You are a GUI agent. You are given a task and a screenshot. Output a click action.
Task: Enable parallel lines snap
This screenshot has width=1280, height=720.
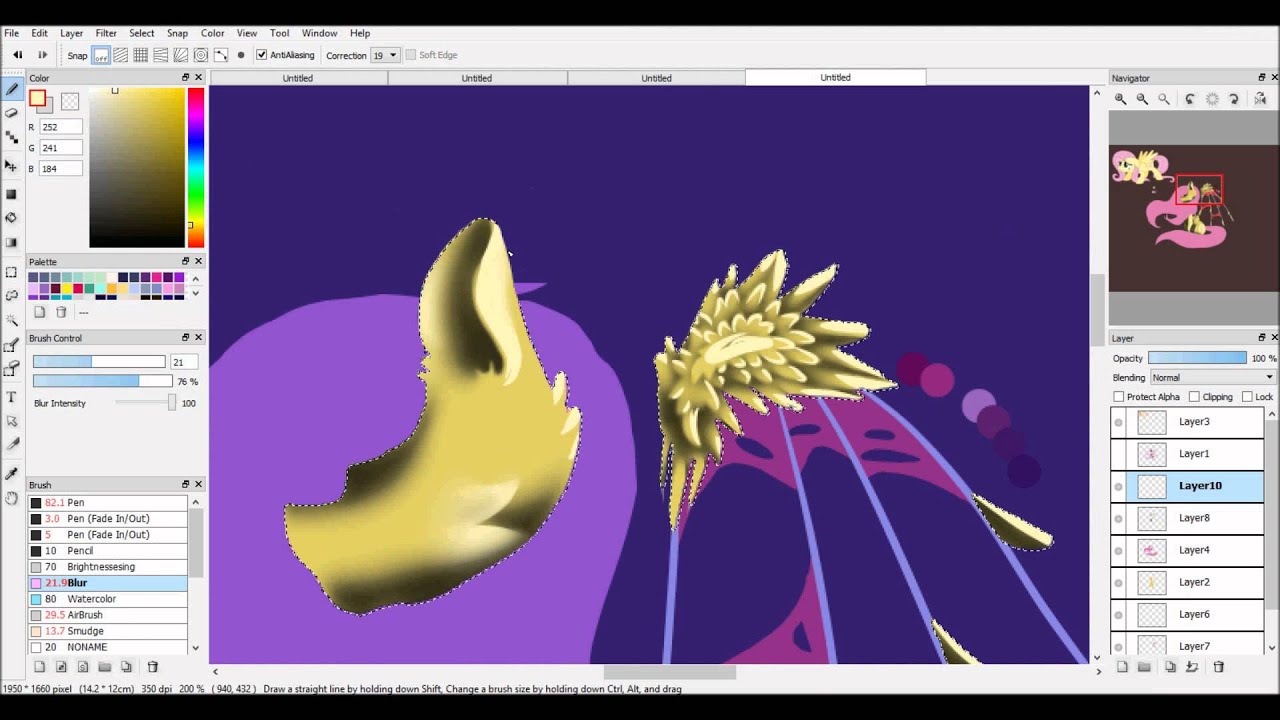coord(121,55)
